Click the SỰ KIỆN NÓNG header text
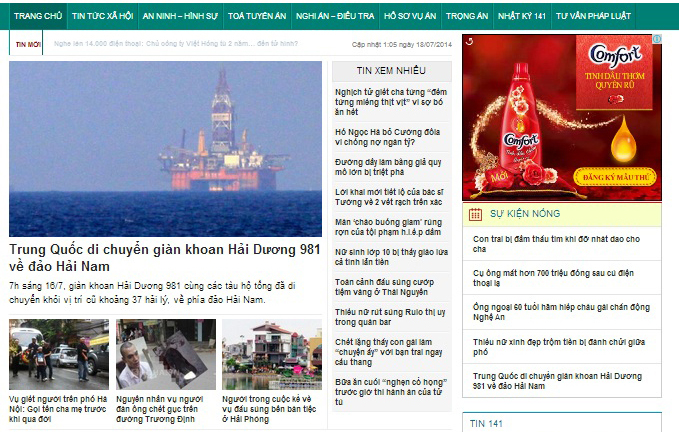The width and height of the screenshot is (679, 432). point(525,214)
